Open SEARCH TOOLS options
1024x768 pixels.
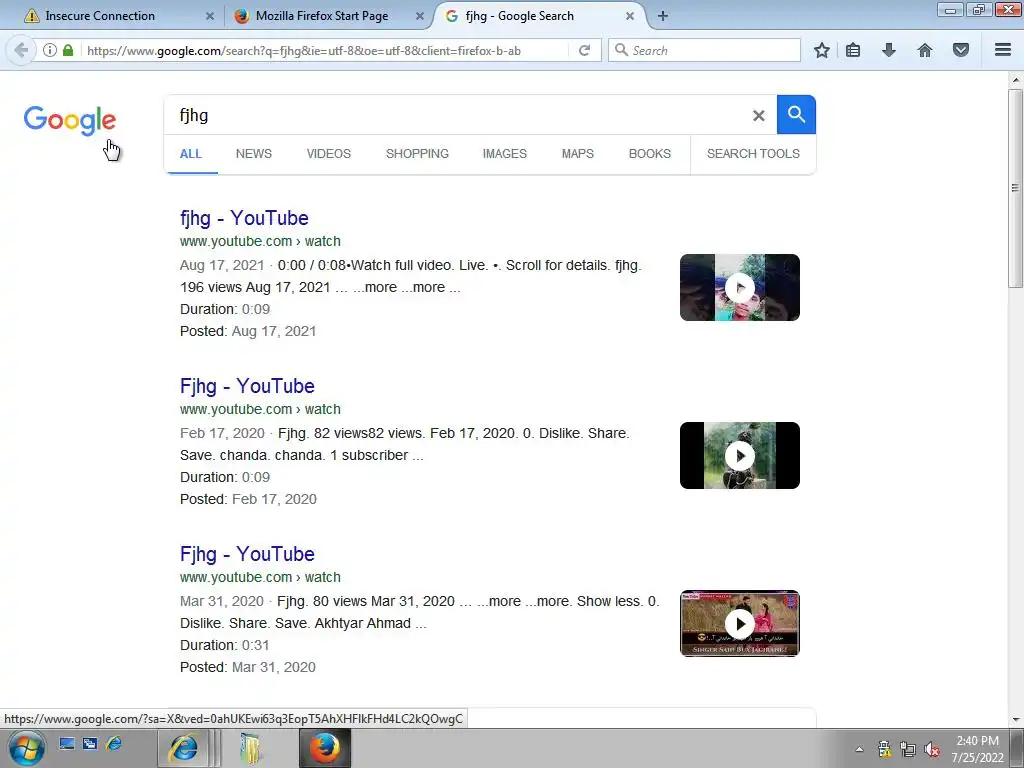point(753,154)
